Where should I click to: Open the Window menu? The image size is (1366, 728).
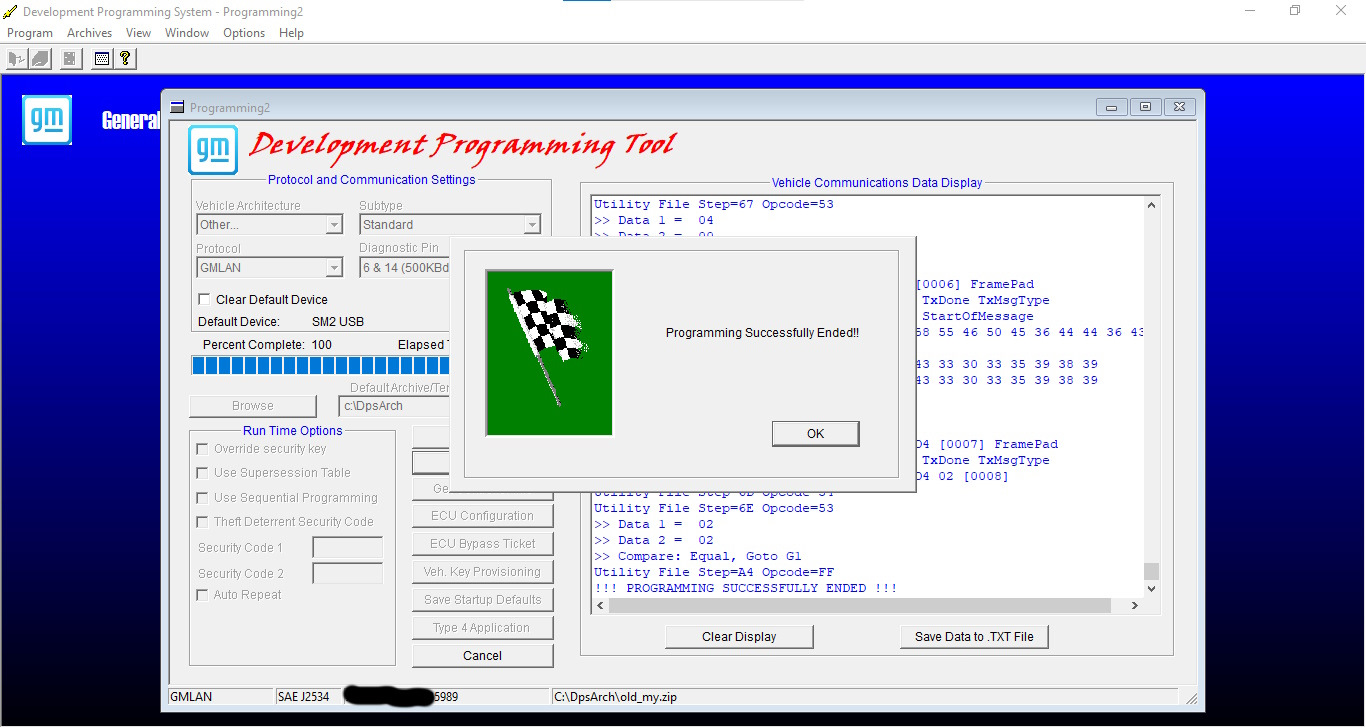tap(187, 33)
